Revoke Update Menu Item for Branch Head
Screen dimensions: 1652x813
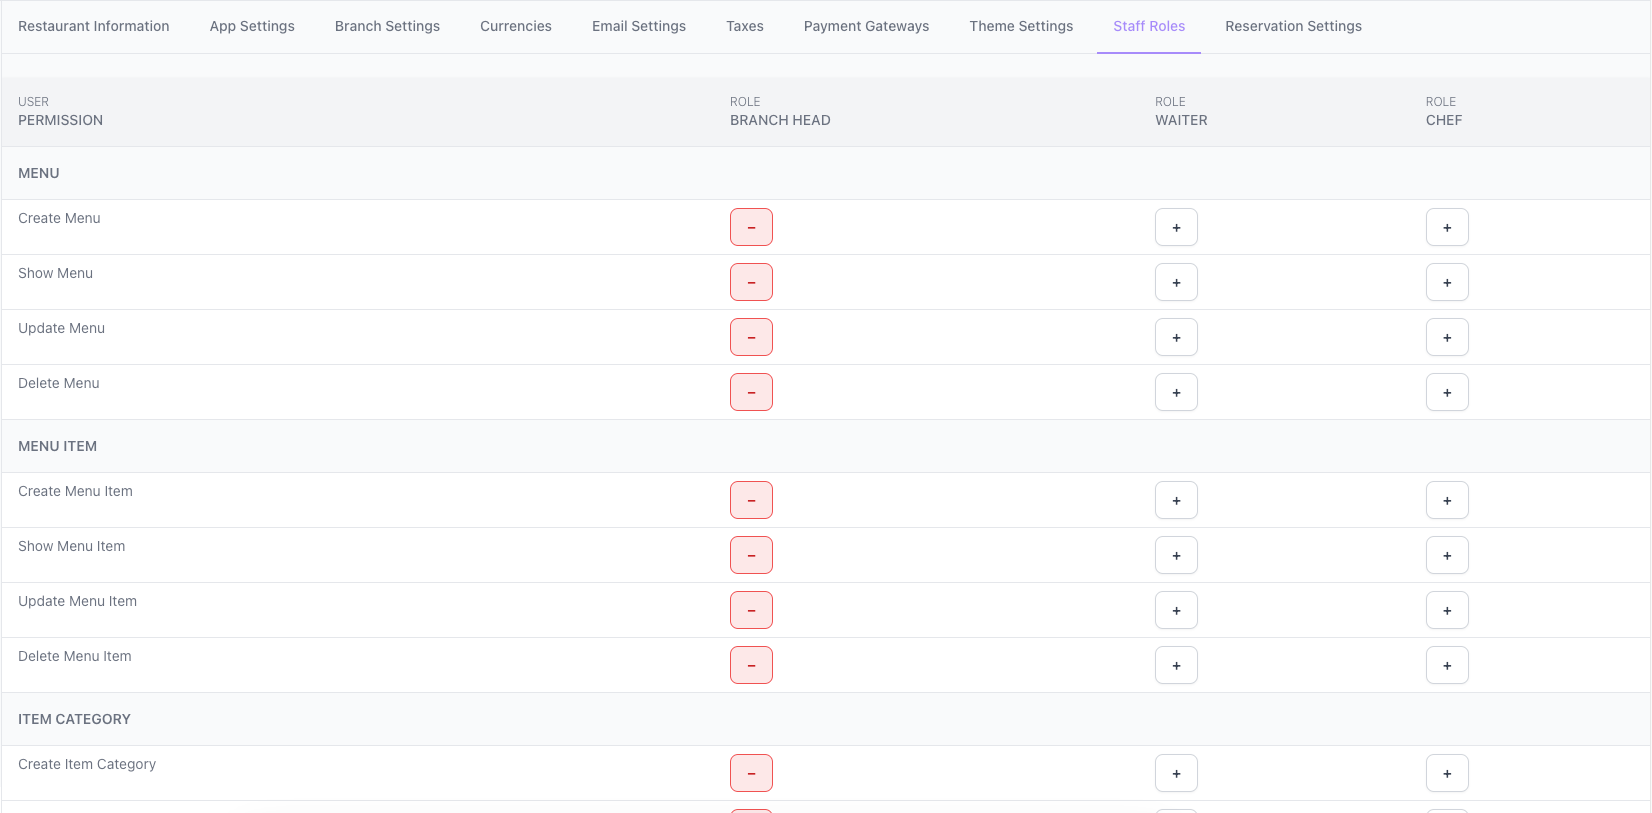pyautogui.click(x=751, y=610)
